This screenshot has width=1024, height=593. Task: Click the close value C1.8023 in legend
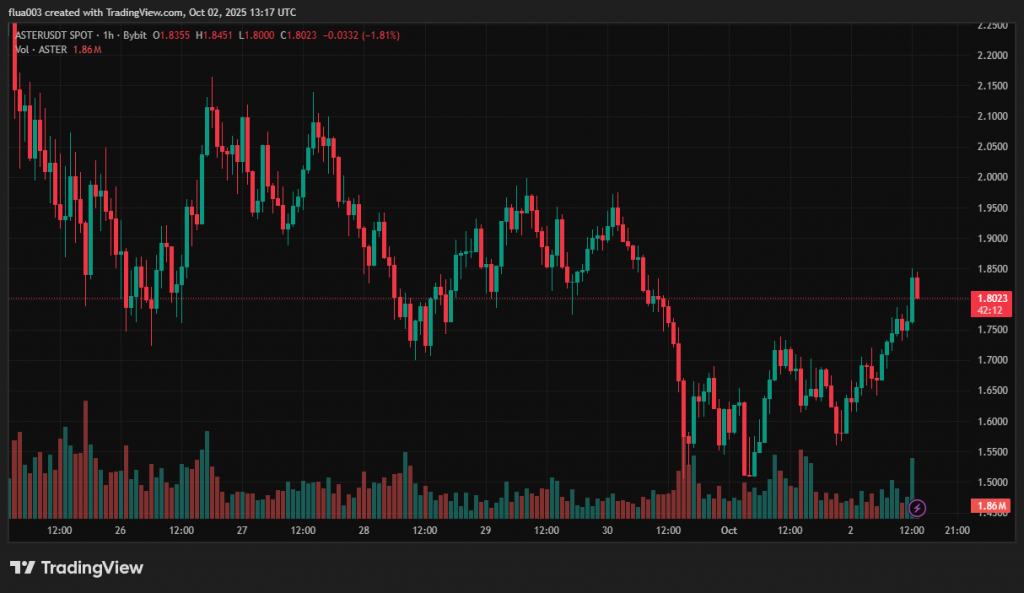298,35
